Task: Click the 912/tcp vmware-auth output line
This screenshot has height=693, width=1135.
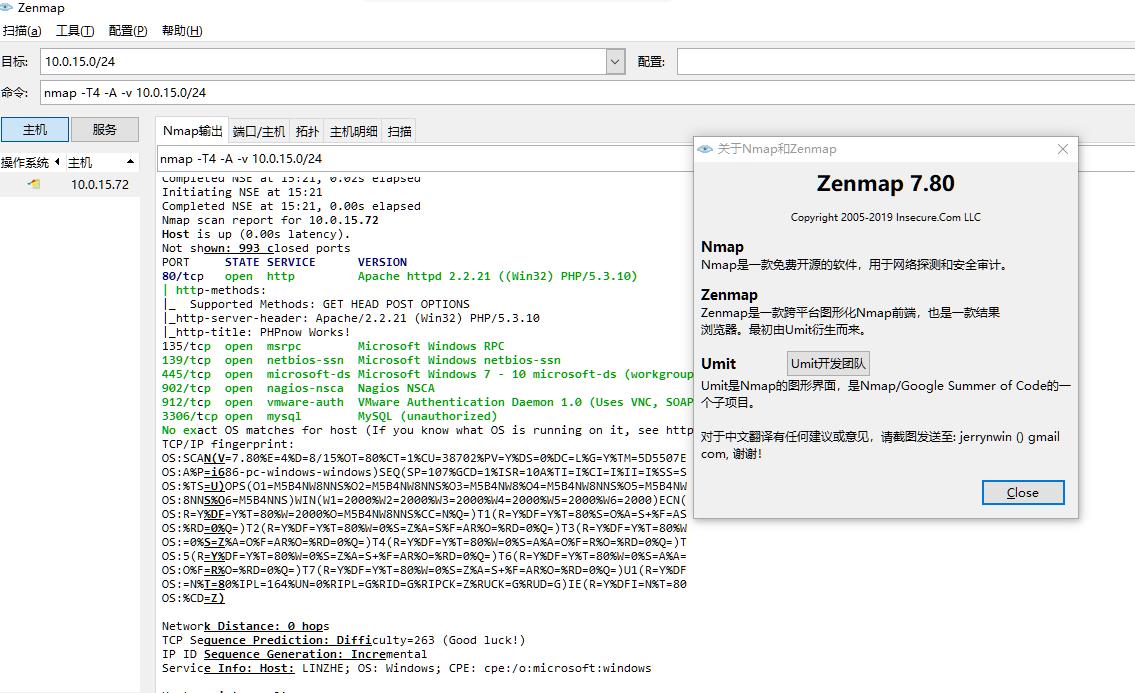Action: [427, 402]
